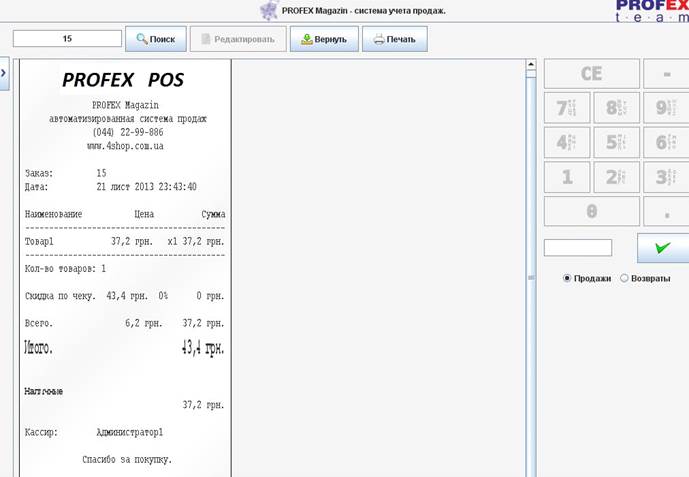Tap the decimal point key
The width and height of the screenshot is (689, 477).
pos(666,211)
